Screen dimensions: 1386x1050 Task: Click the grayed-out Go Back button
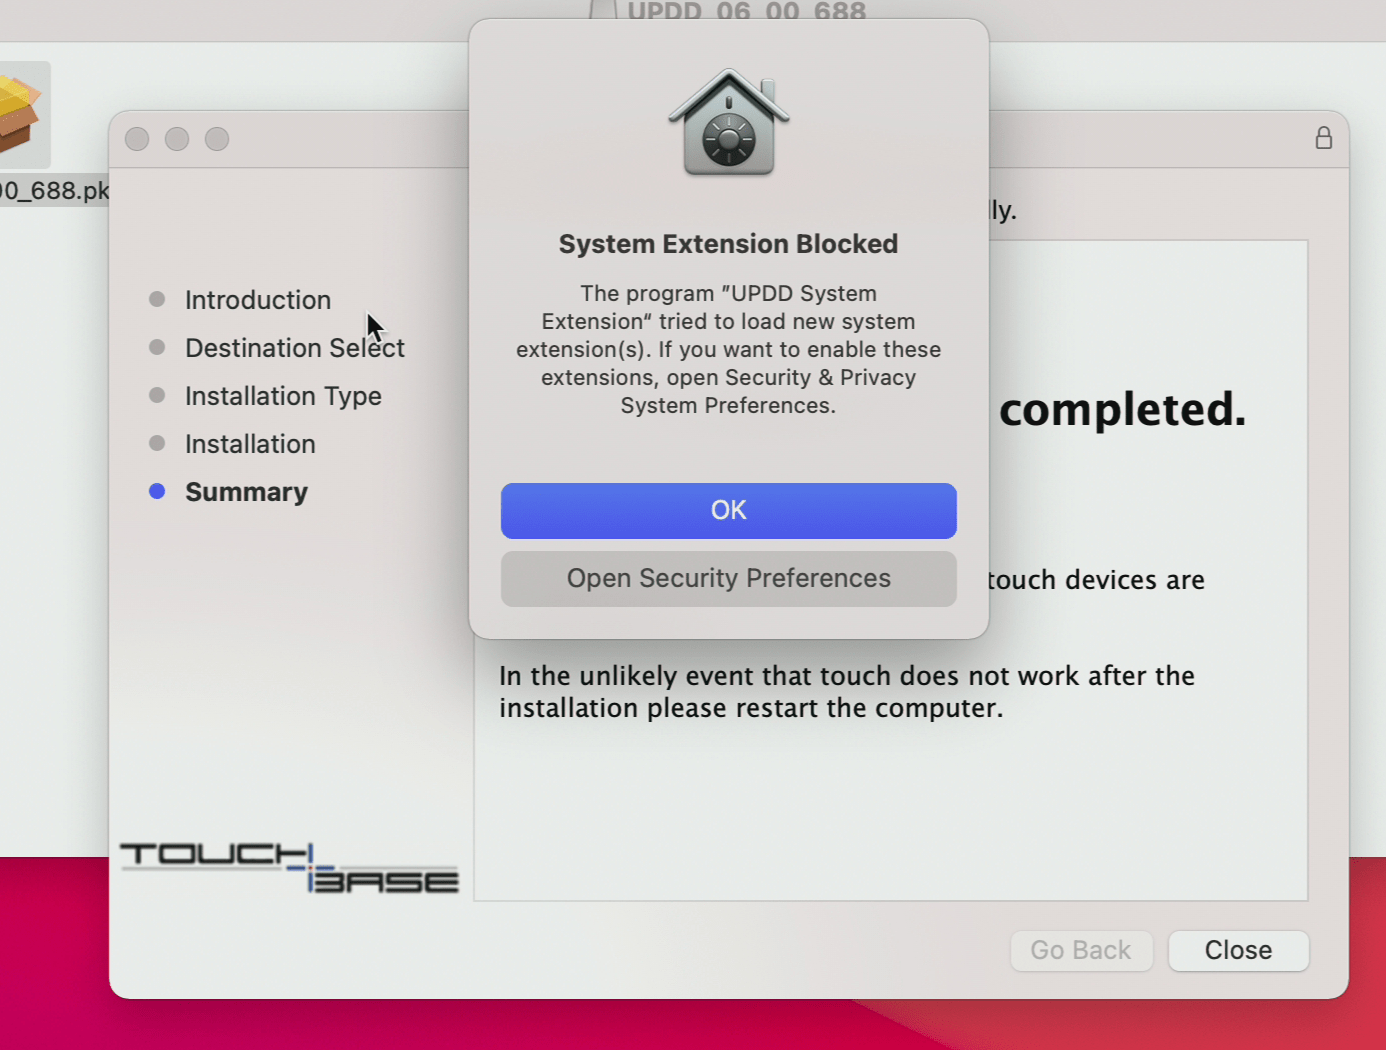point(1081,950)
